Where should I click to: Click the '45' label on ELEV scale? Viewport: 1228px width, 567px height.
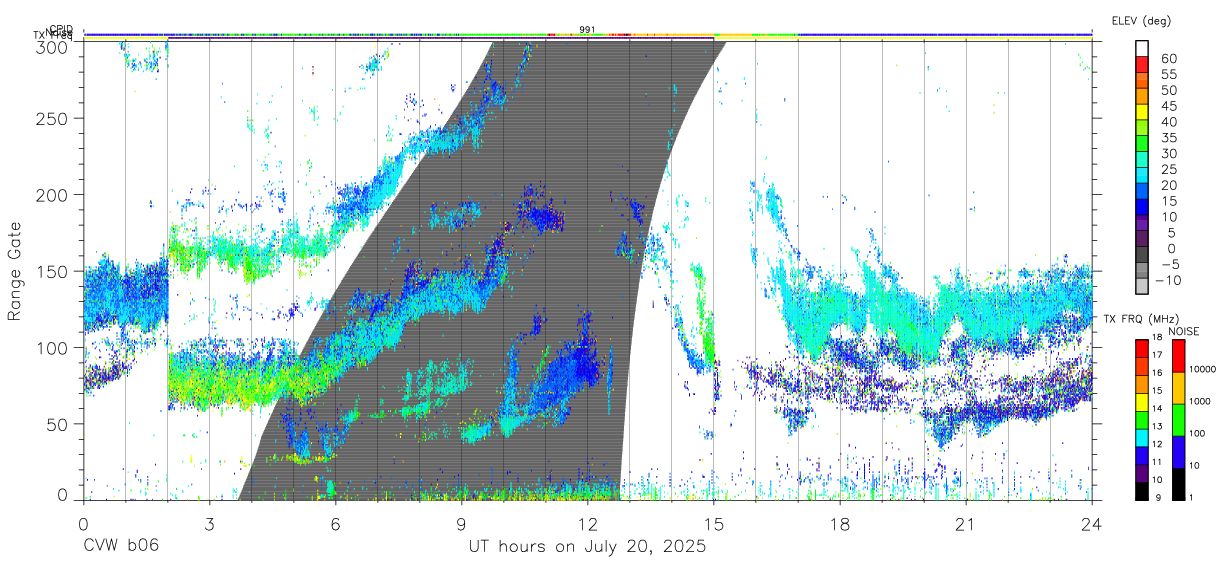[1169, 106]
